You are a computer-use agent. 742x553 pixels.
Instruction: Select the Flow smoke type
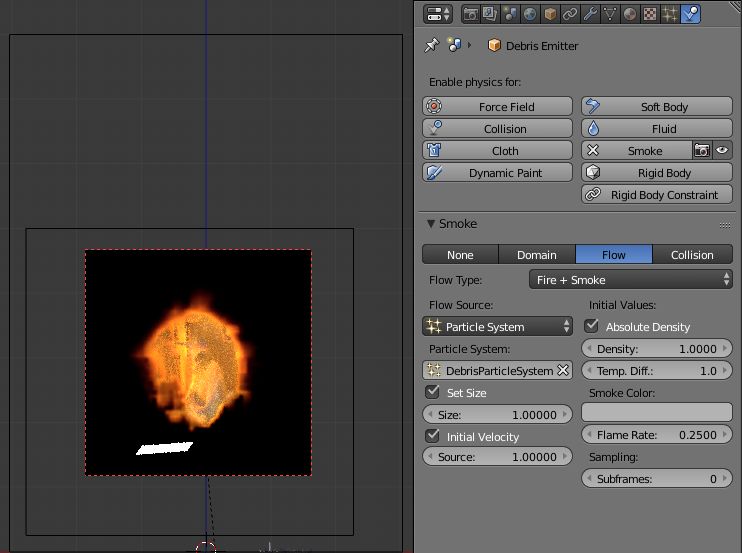click(614, 255)
